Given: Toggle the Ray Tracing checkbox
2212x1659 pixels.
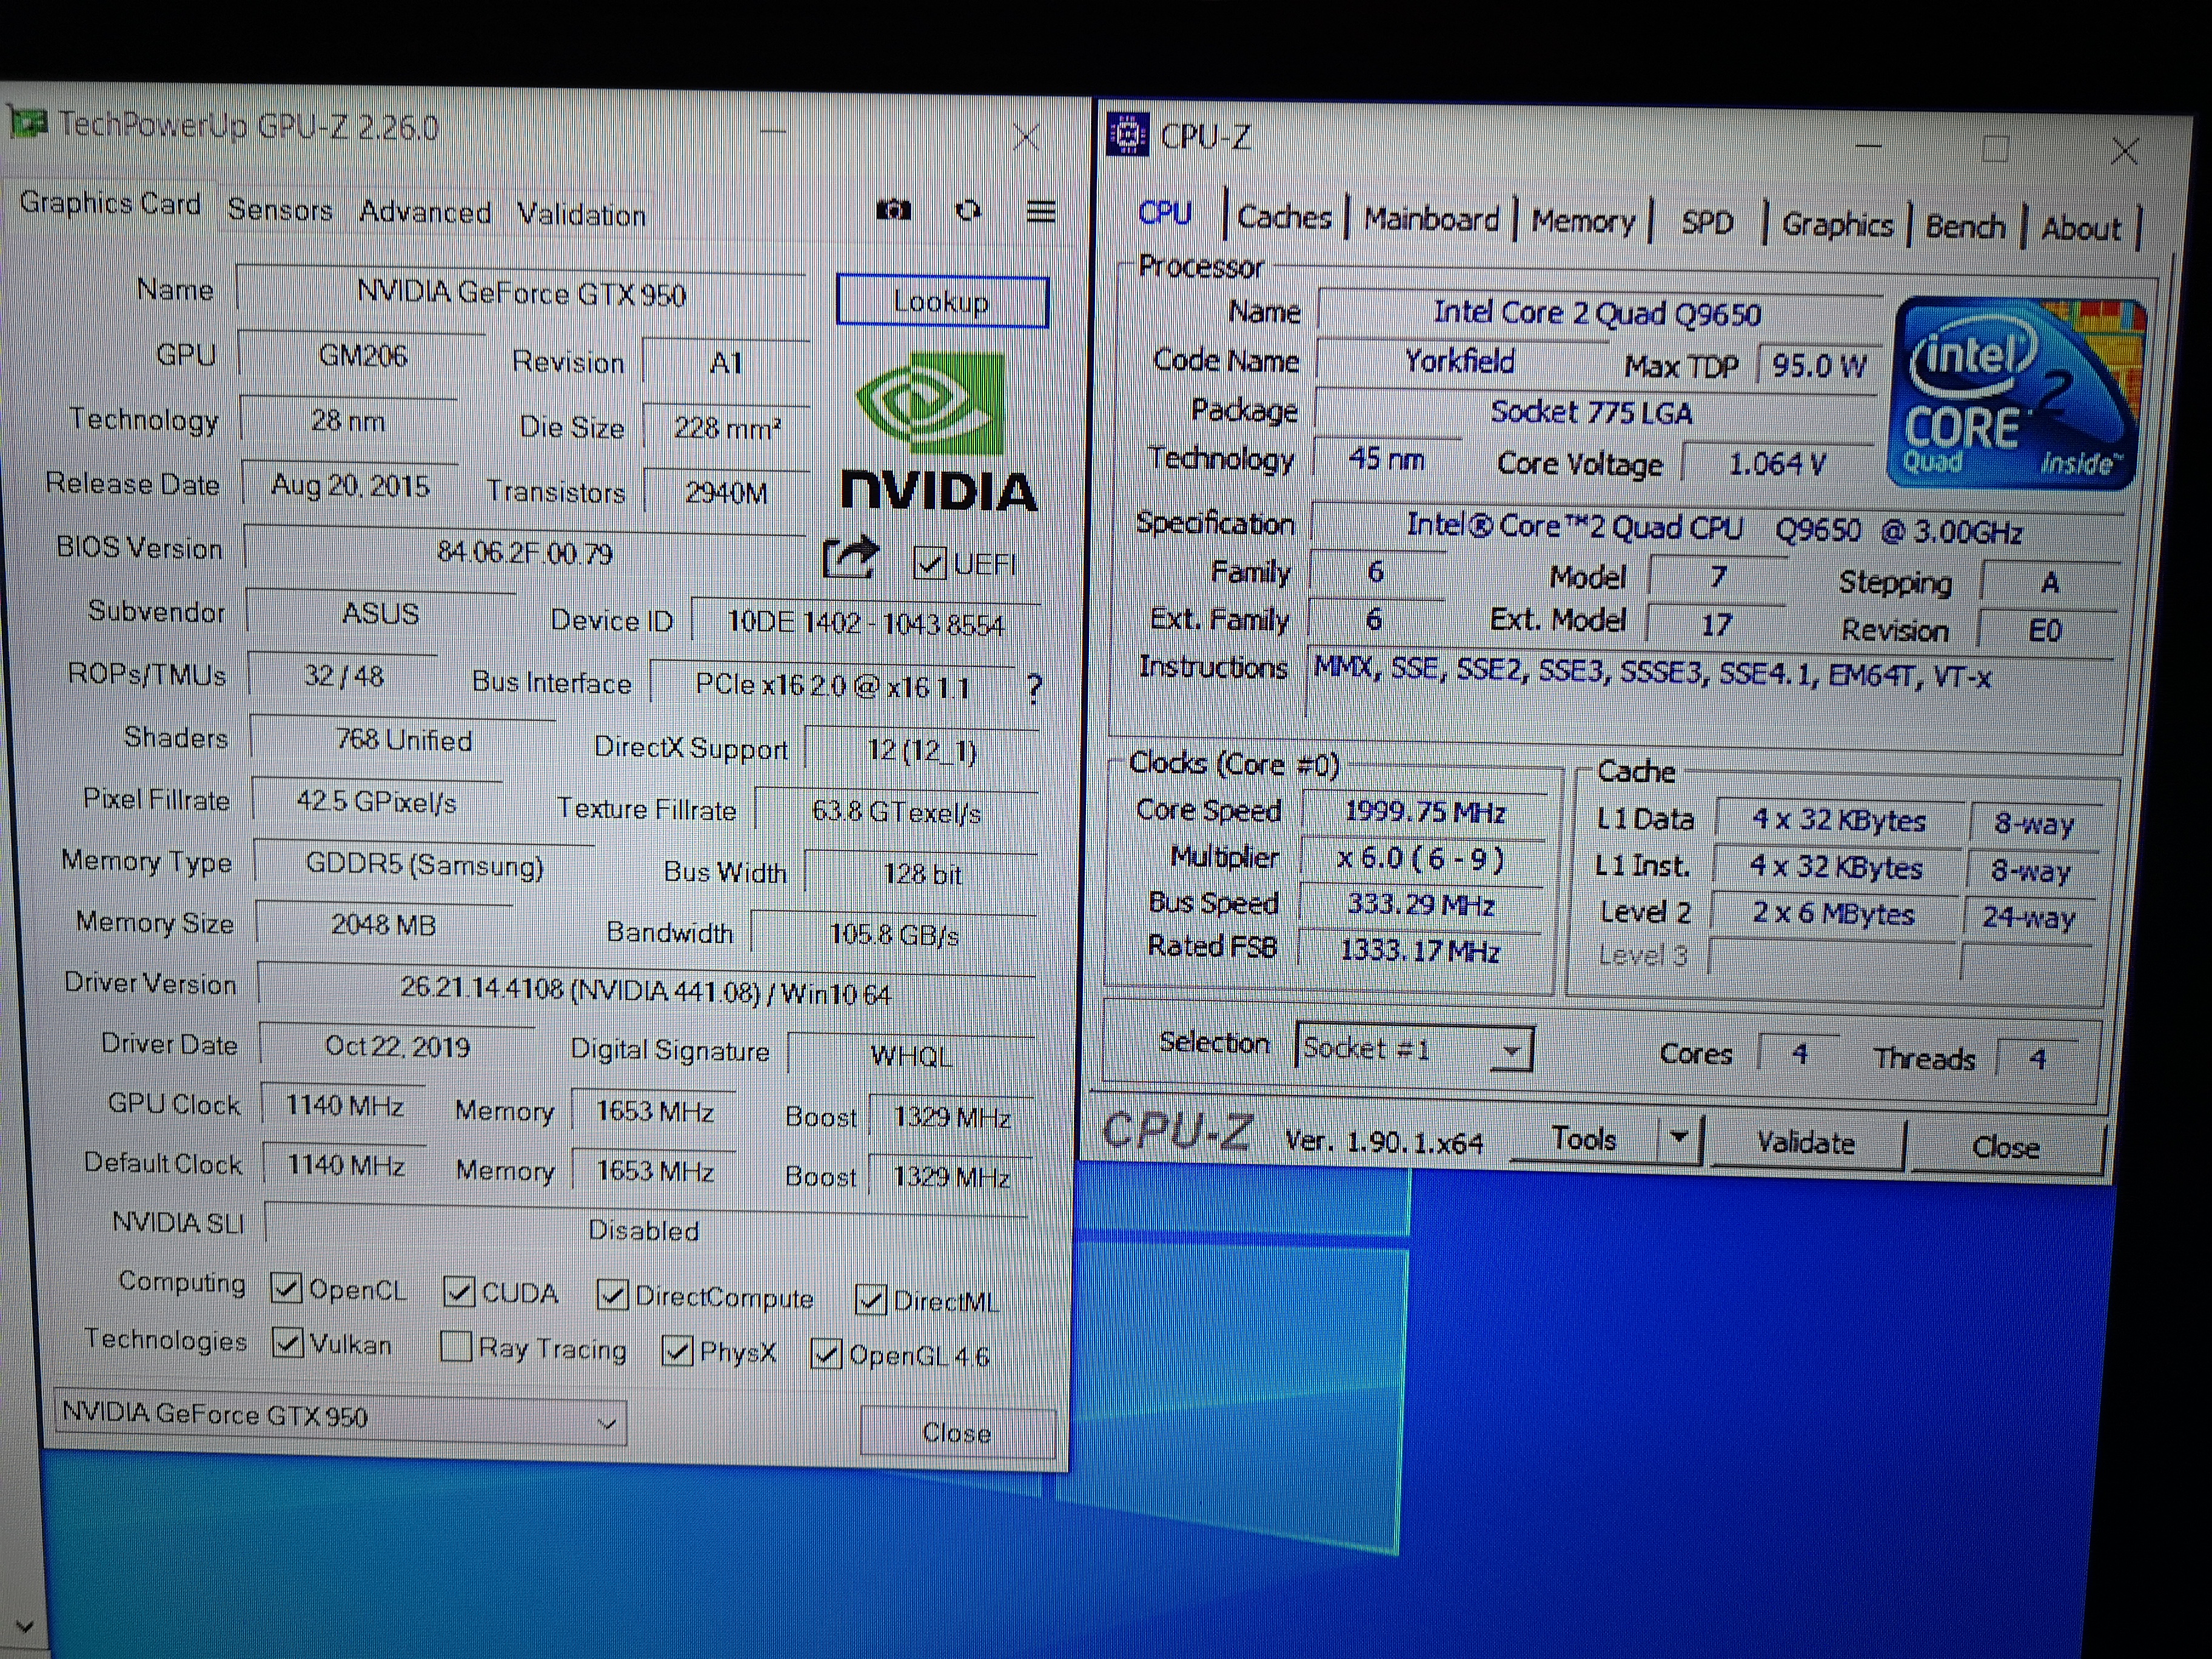Looking at the screenshot, I should (456, 1347).
